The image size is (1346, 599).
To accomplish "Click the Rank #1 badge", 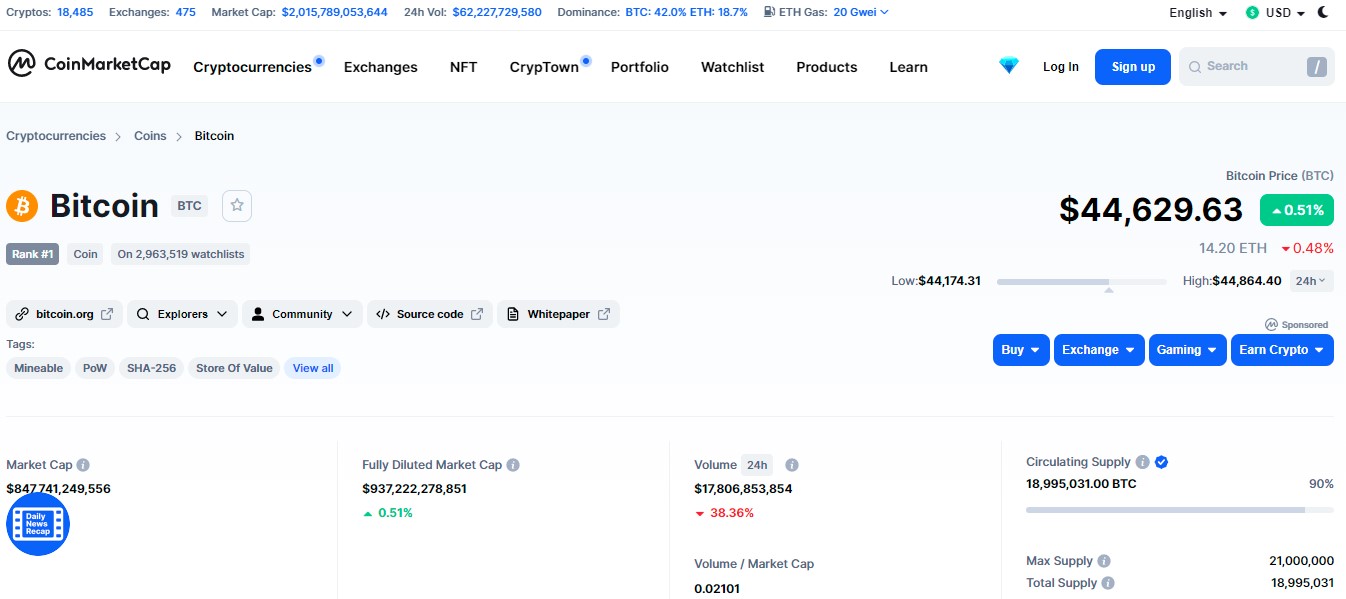I will 33,254.
